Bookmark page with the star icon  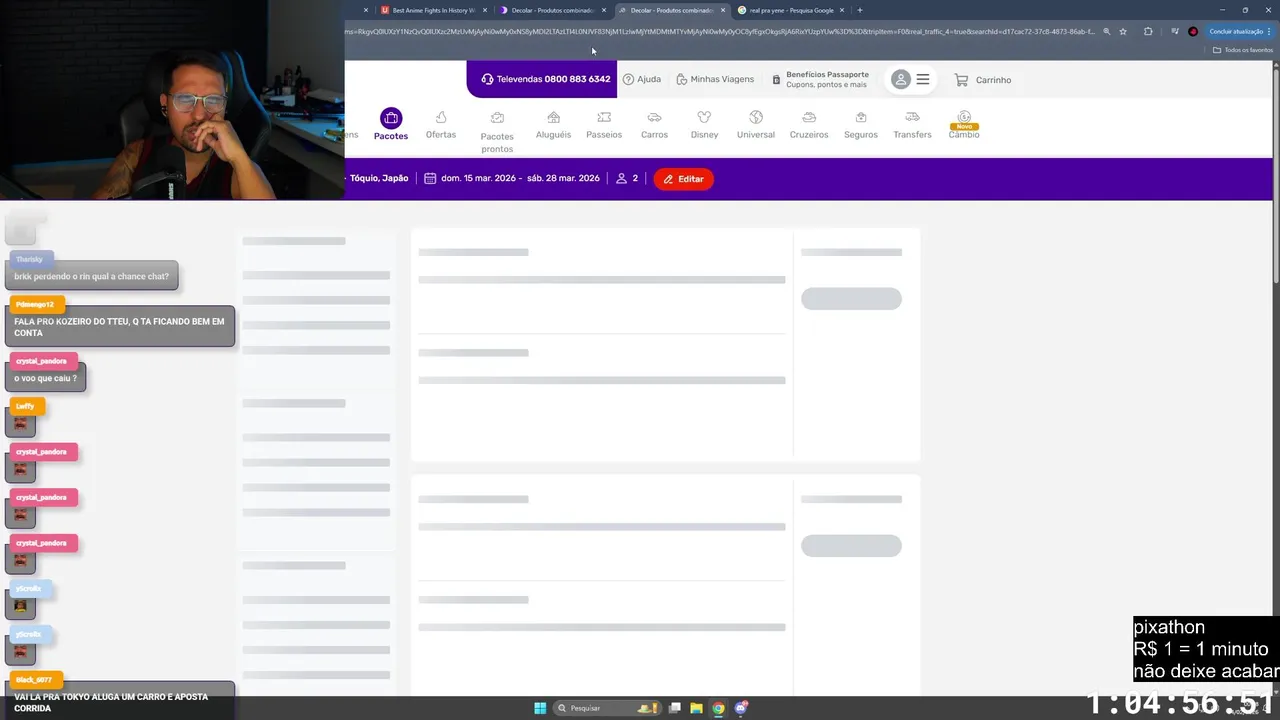1123,31
